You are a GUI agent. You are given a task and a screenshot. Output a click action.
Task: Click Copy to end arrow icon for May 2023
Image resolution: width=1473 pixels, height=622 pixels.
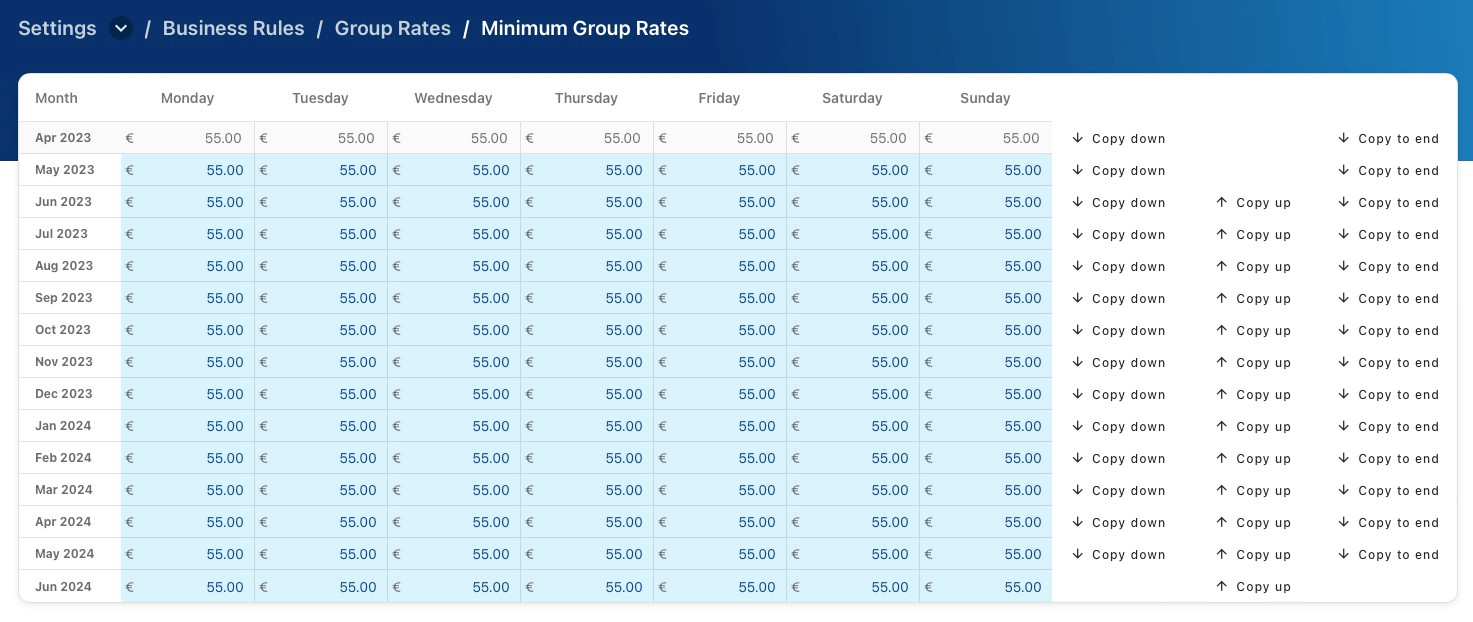click(x=1344, y=170)
